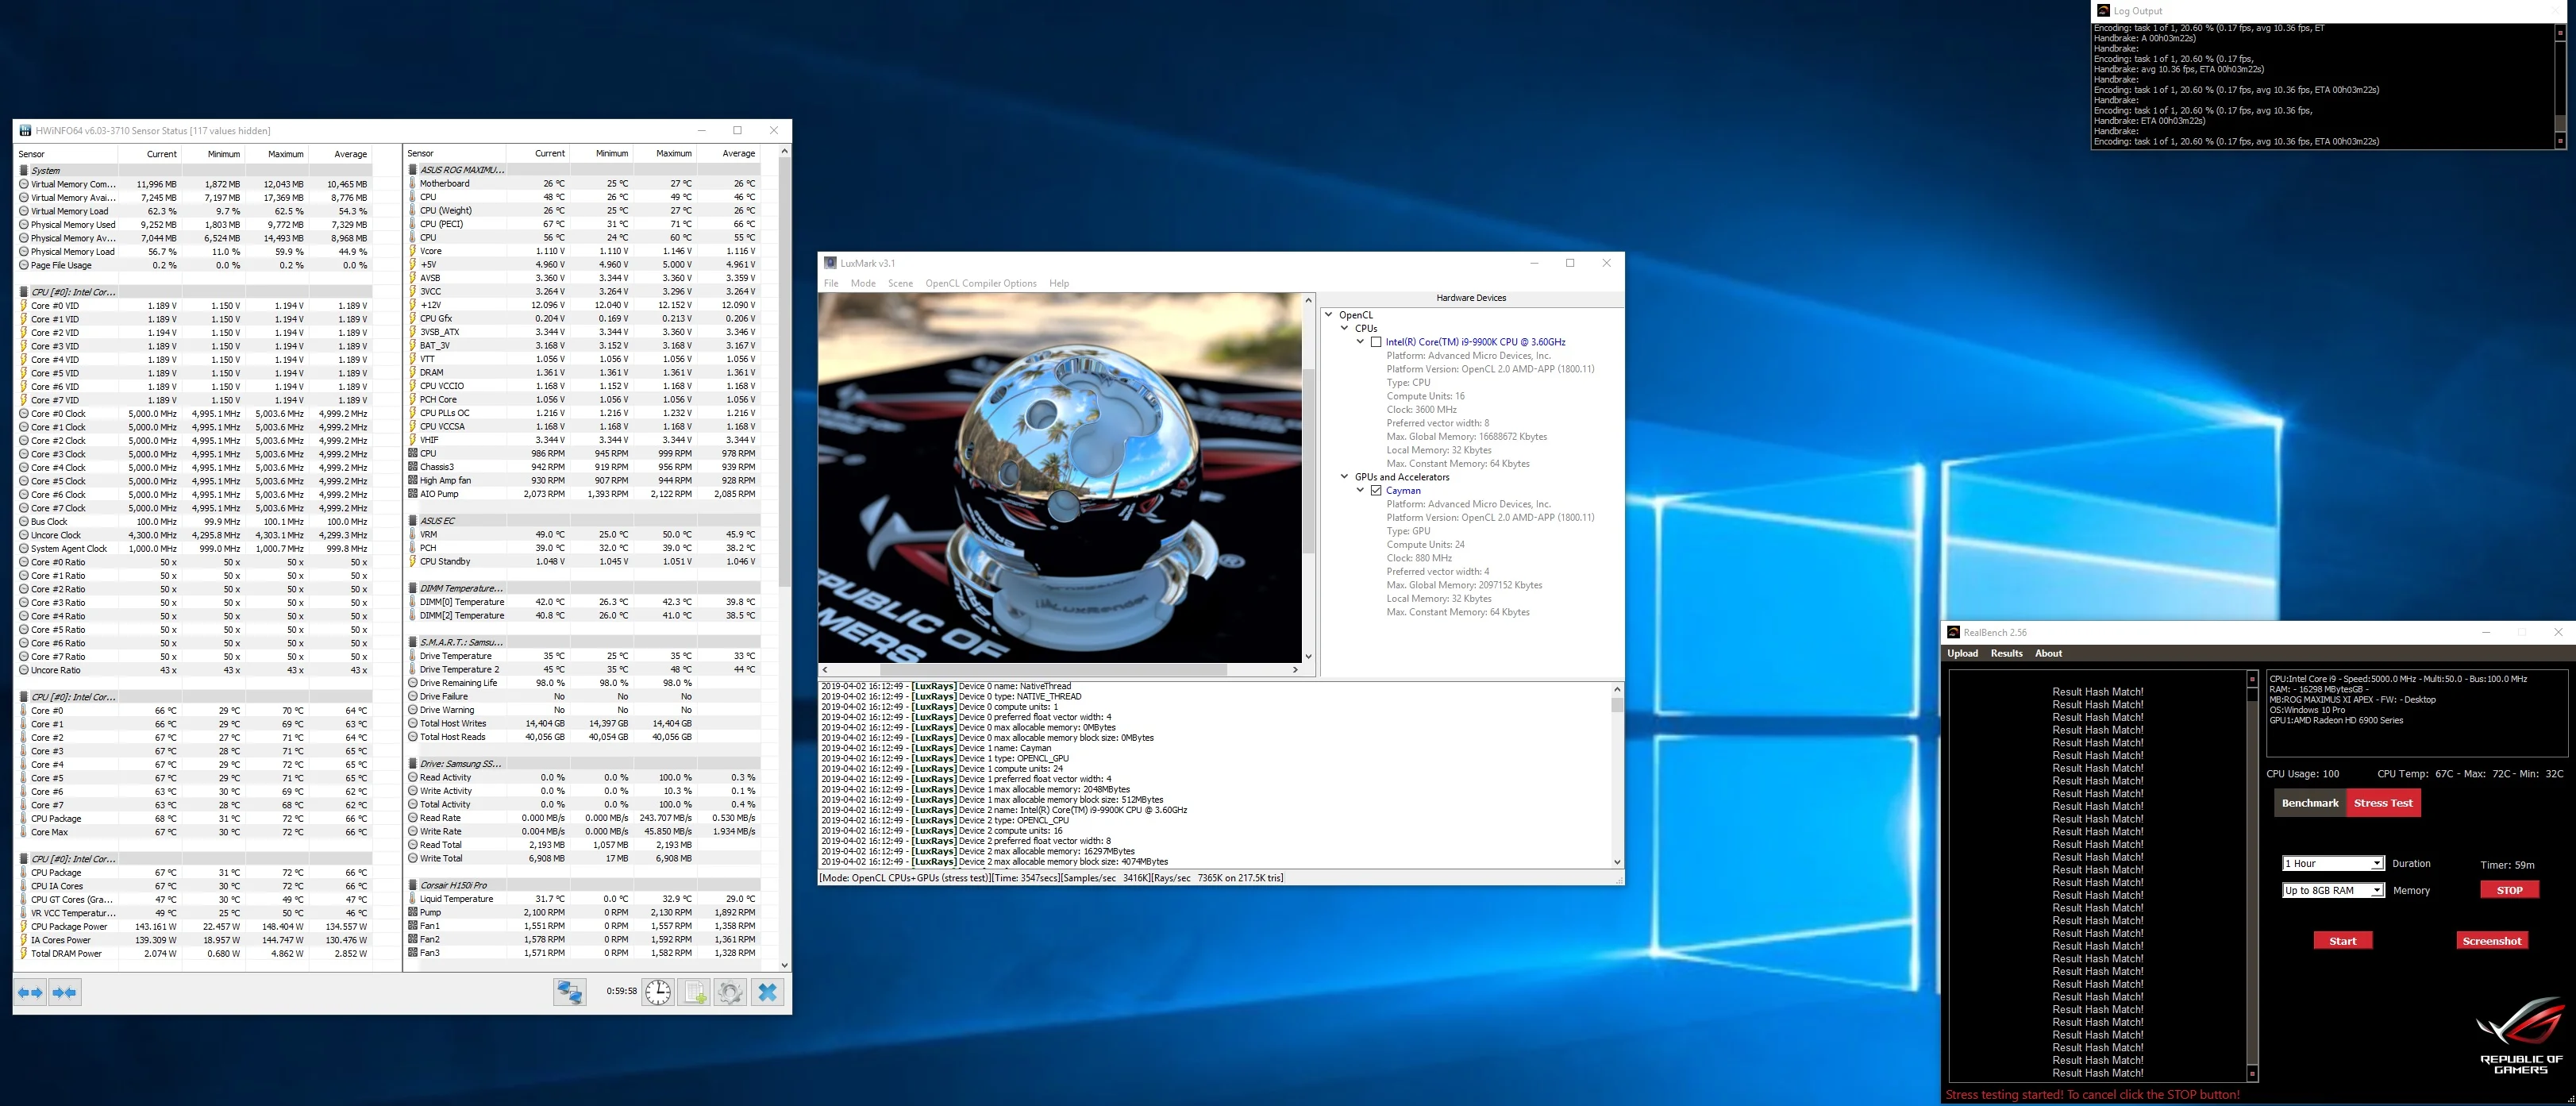The image size is (2576, 1106).
Task: Click the RealBench Screenshot button
Action: click(x=2491, y=941)
